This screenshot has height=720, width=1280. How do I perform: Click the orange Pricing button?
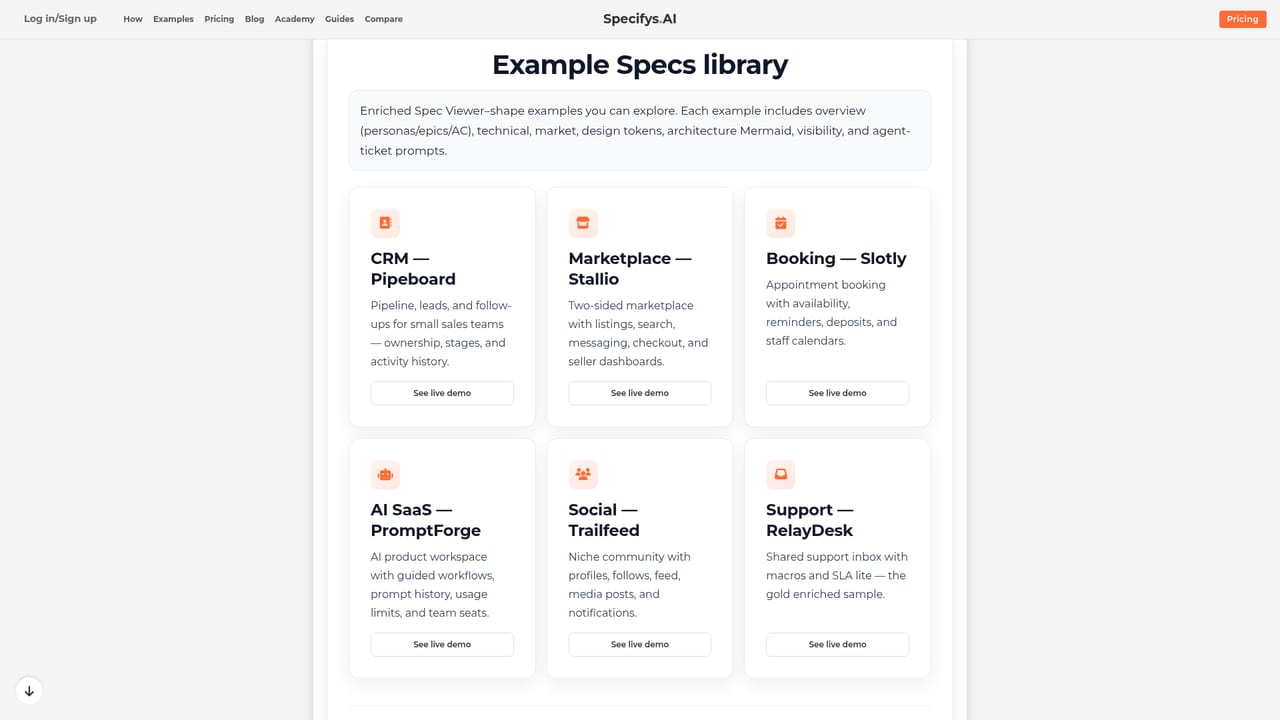click(1243, 19)
